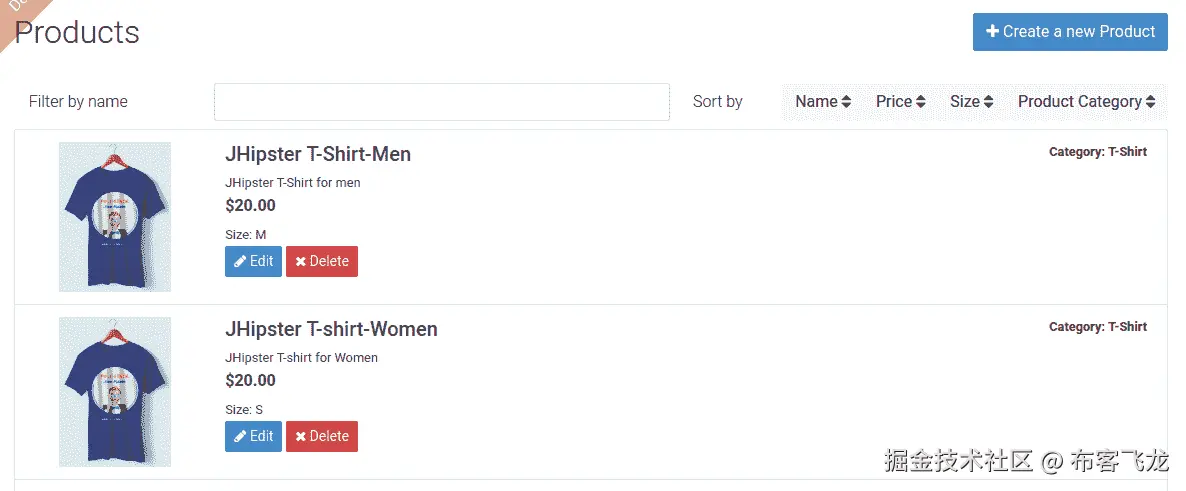
Task: Click the sort arrows icon beside Price
Action: pyautogui.click(x=921, y=102)
